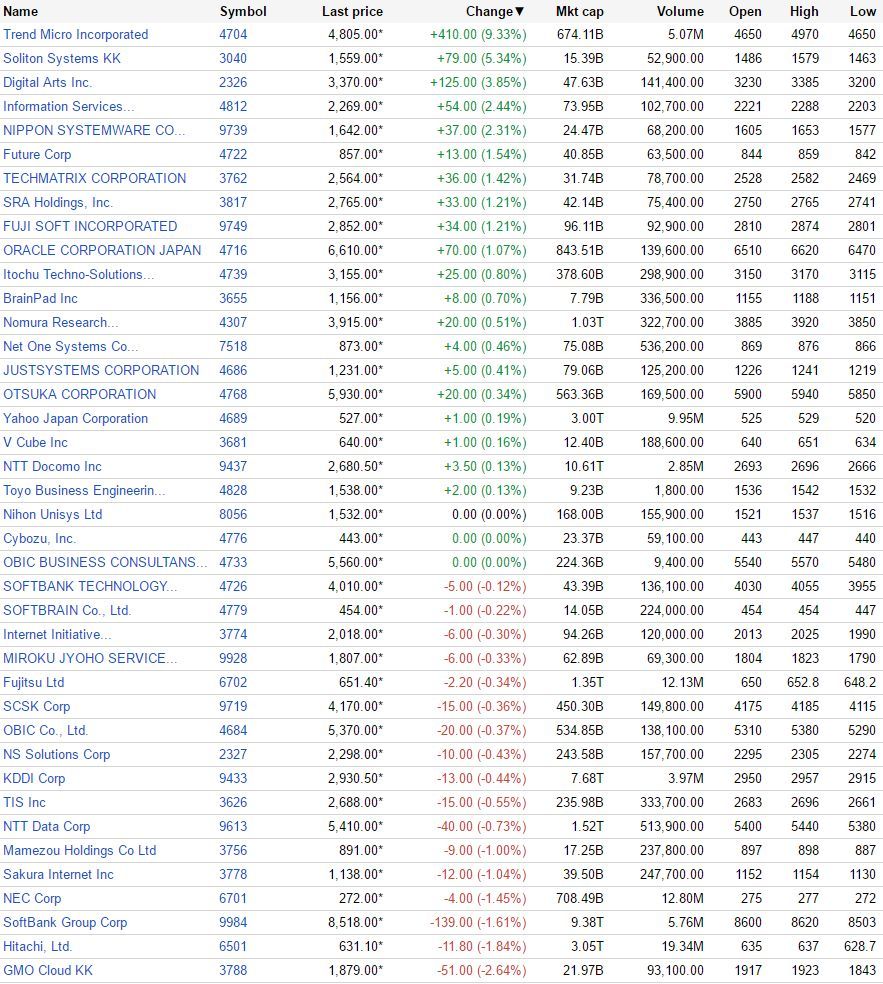
Task: Open Future Corp link
Action: click(37, 154)
